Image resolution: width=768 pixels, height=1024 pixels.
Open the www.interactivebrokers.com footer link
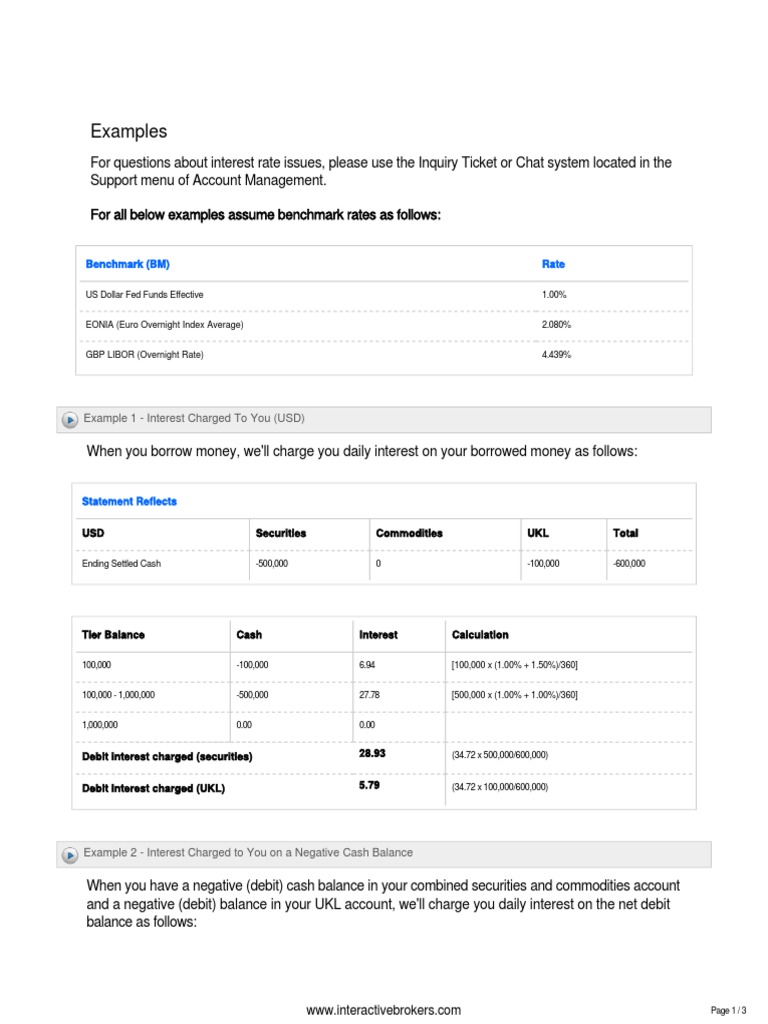383,1010
